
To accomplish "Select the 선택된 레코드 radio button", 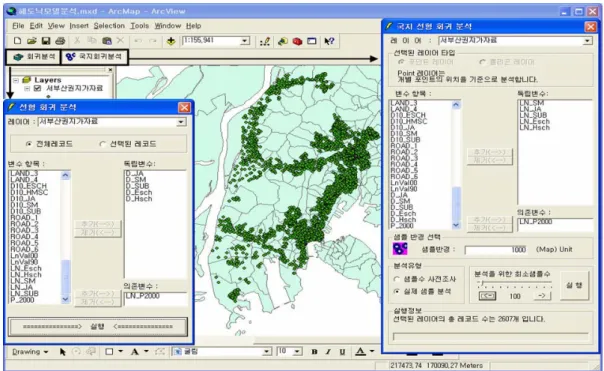I will pos(102,144).
